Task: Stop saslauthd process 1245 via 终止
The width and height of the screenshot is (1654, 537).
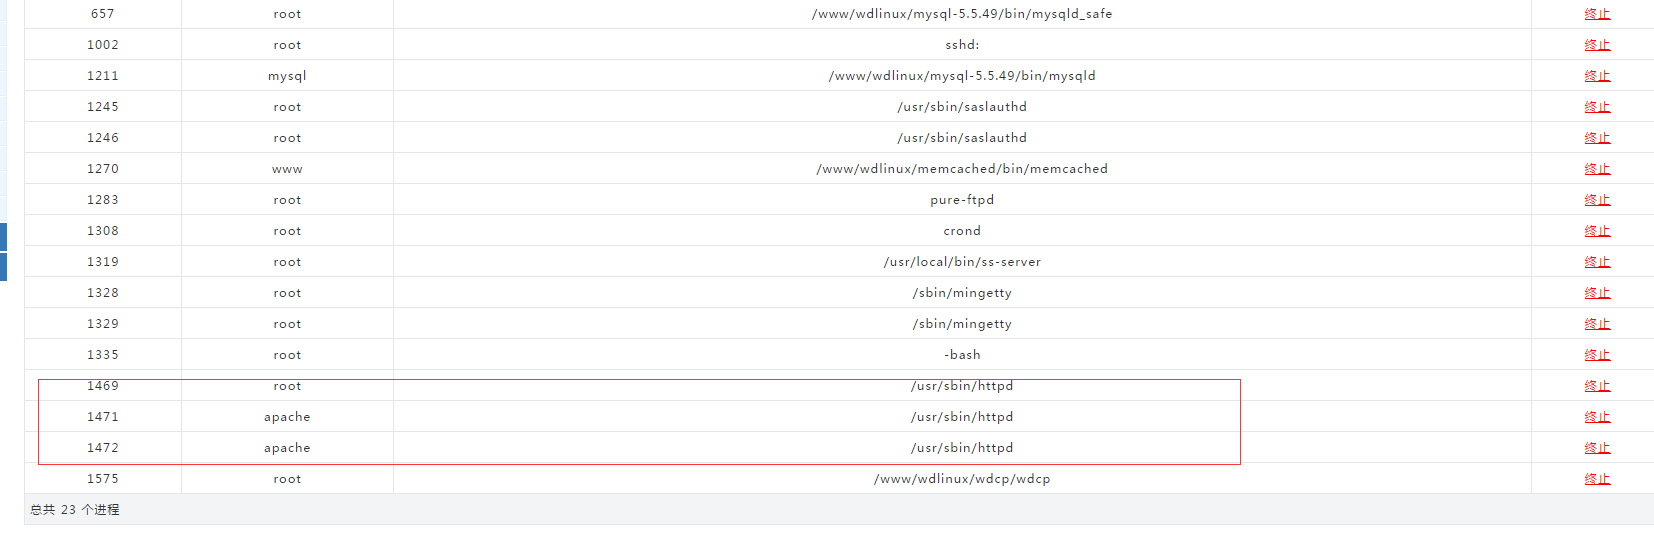Action: 1597,107
